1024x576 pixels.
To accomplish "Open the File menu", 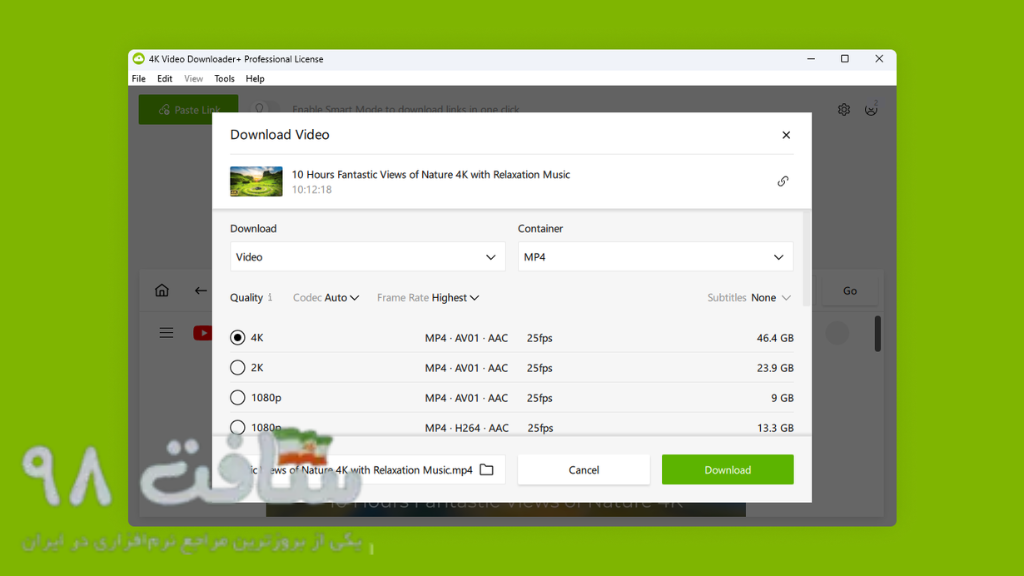I will (x=138, y=78).
